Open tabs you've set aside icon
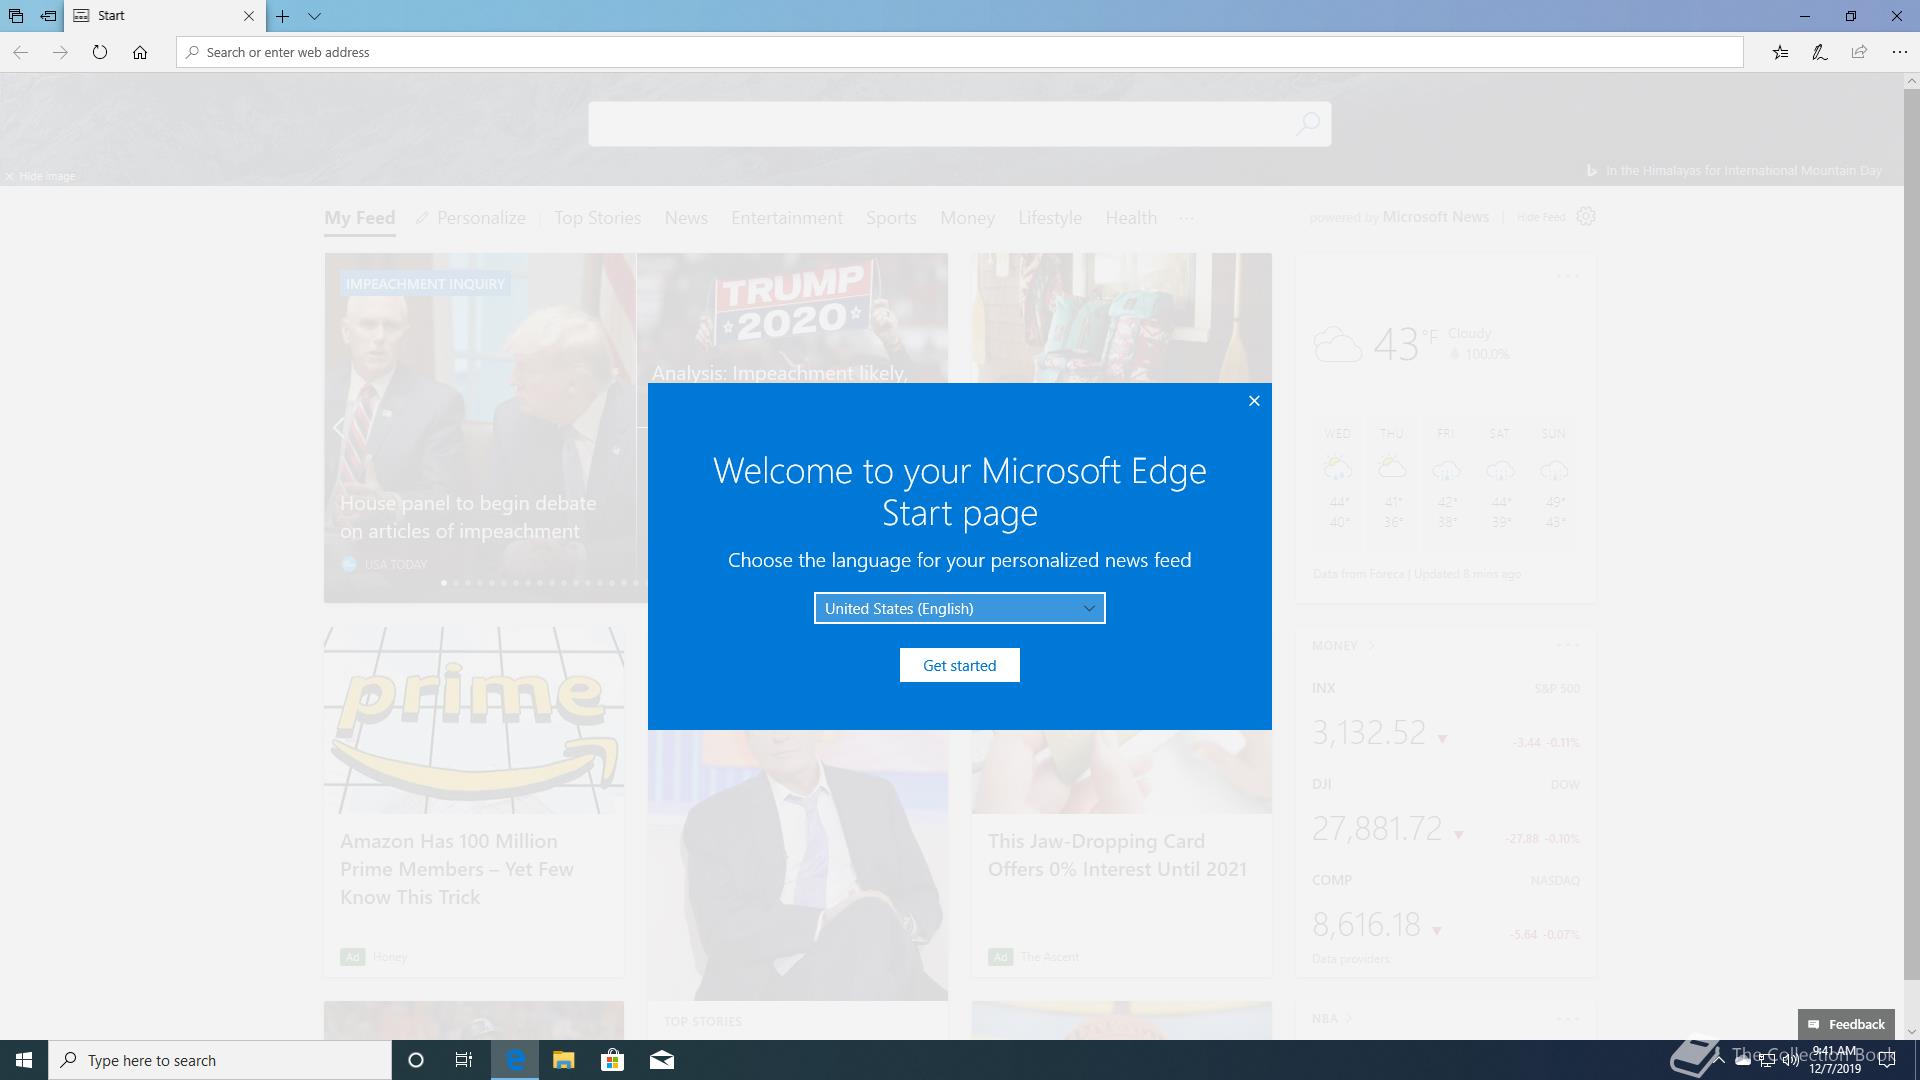 tap(16, 16)
